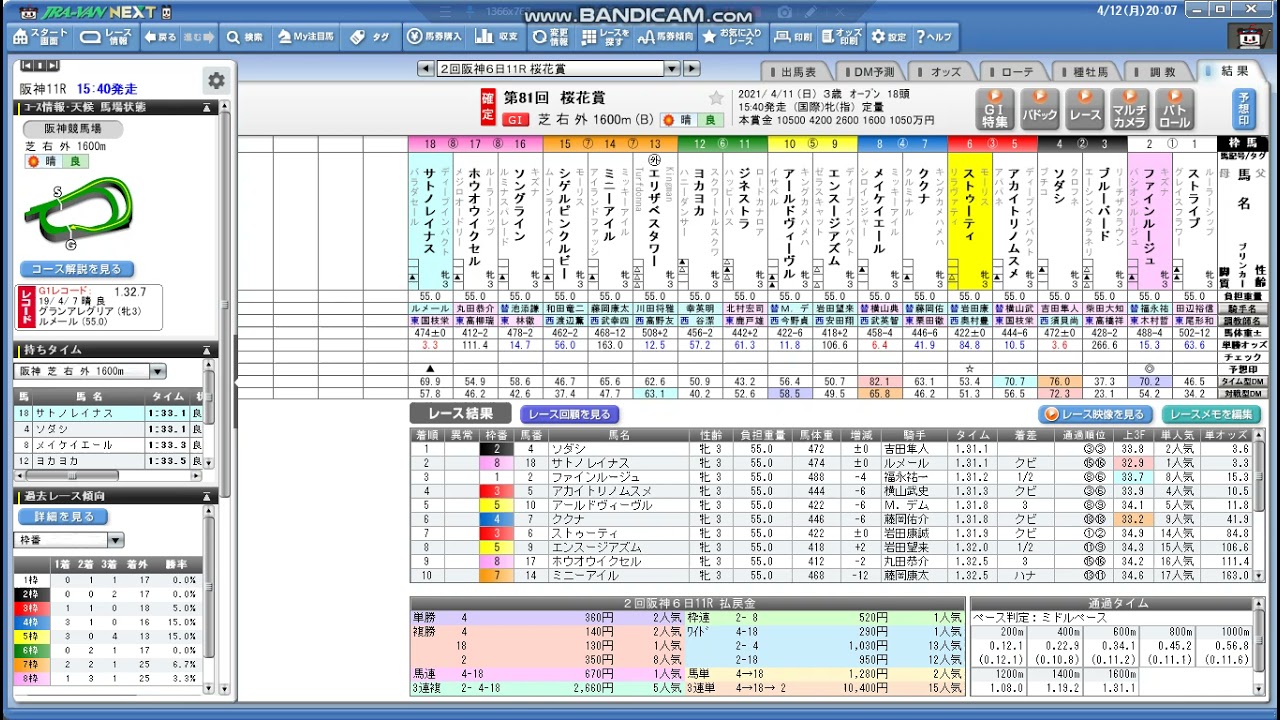Screen dimensions: 1280x720
Task: Collapse the 持ちタイム panel header
Action: [x=207, y=350]
